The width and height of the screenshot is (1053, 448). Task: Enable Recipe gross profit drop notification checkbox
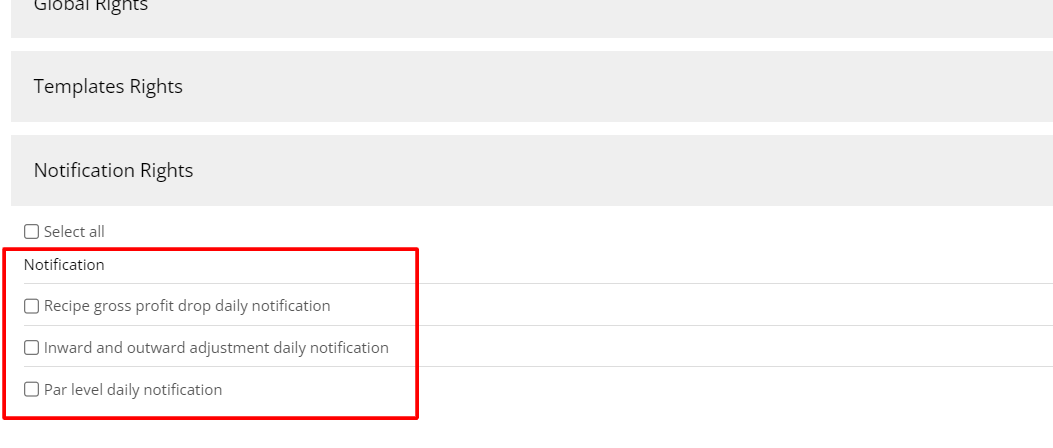(x=32, y=306)
